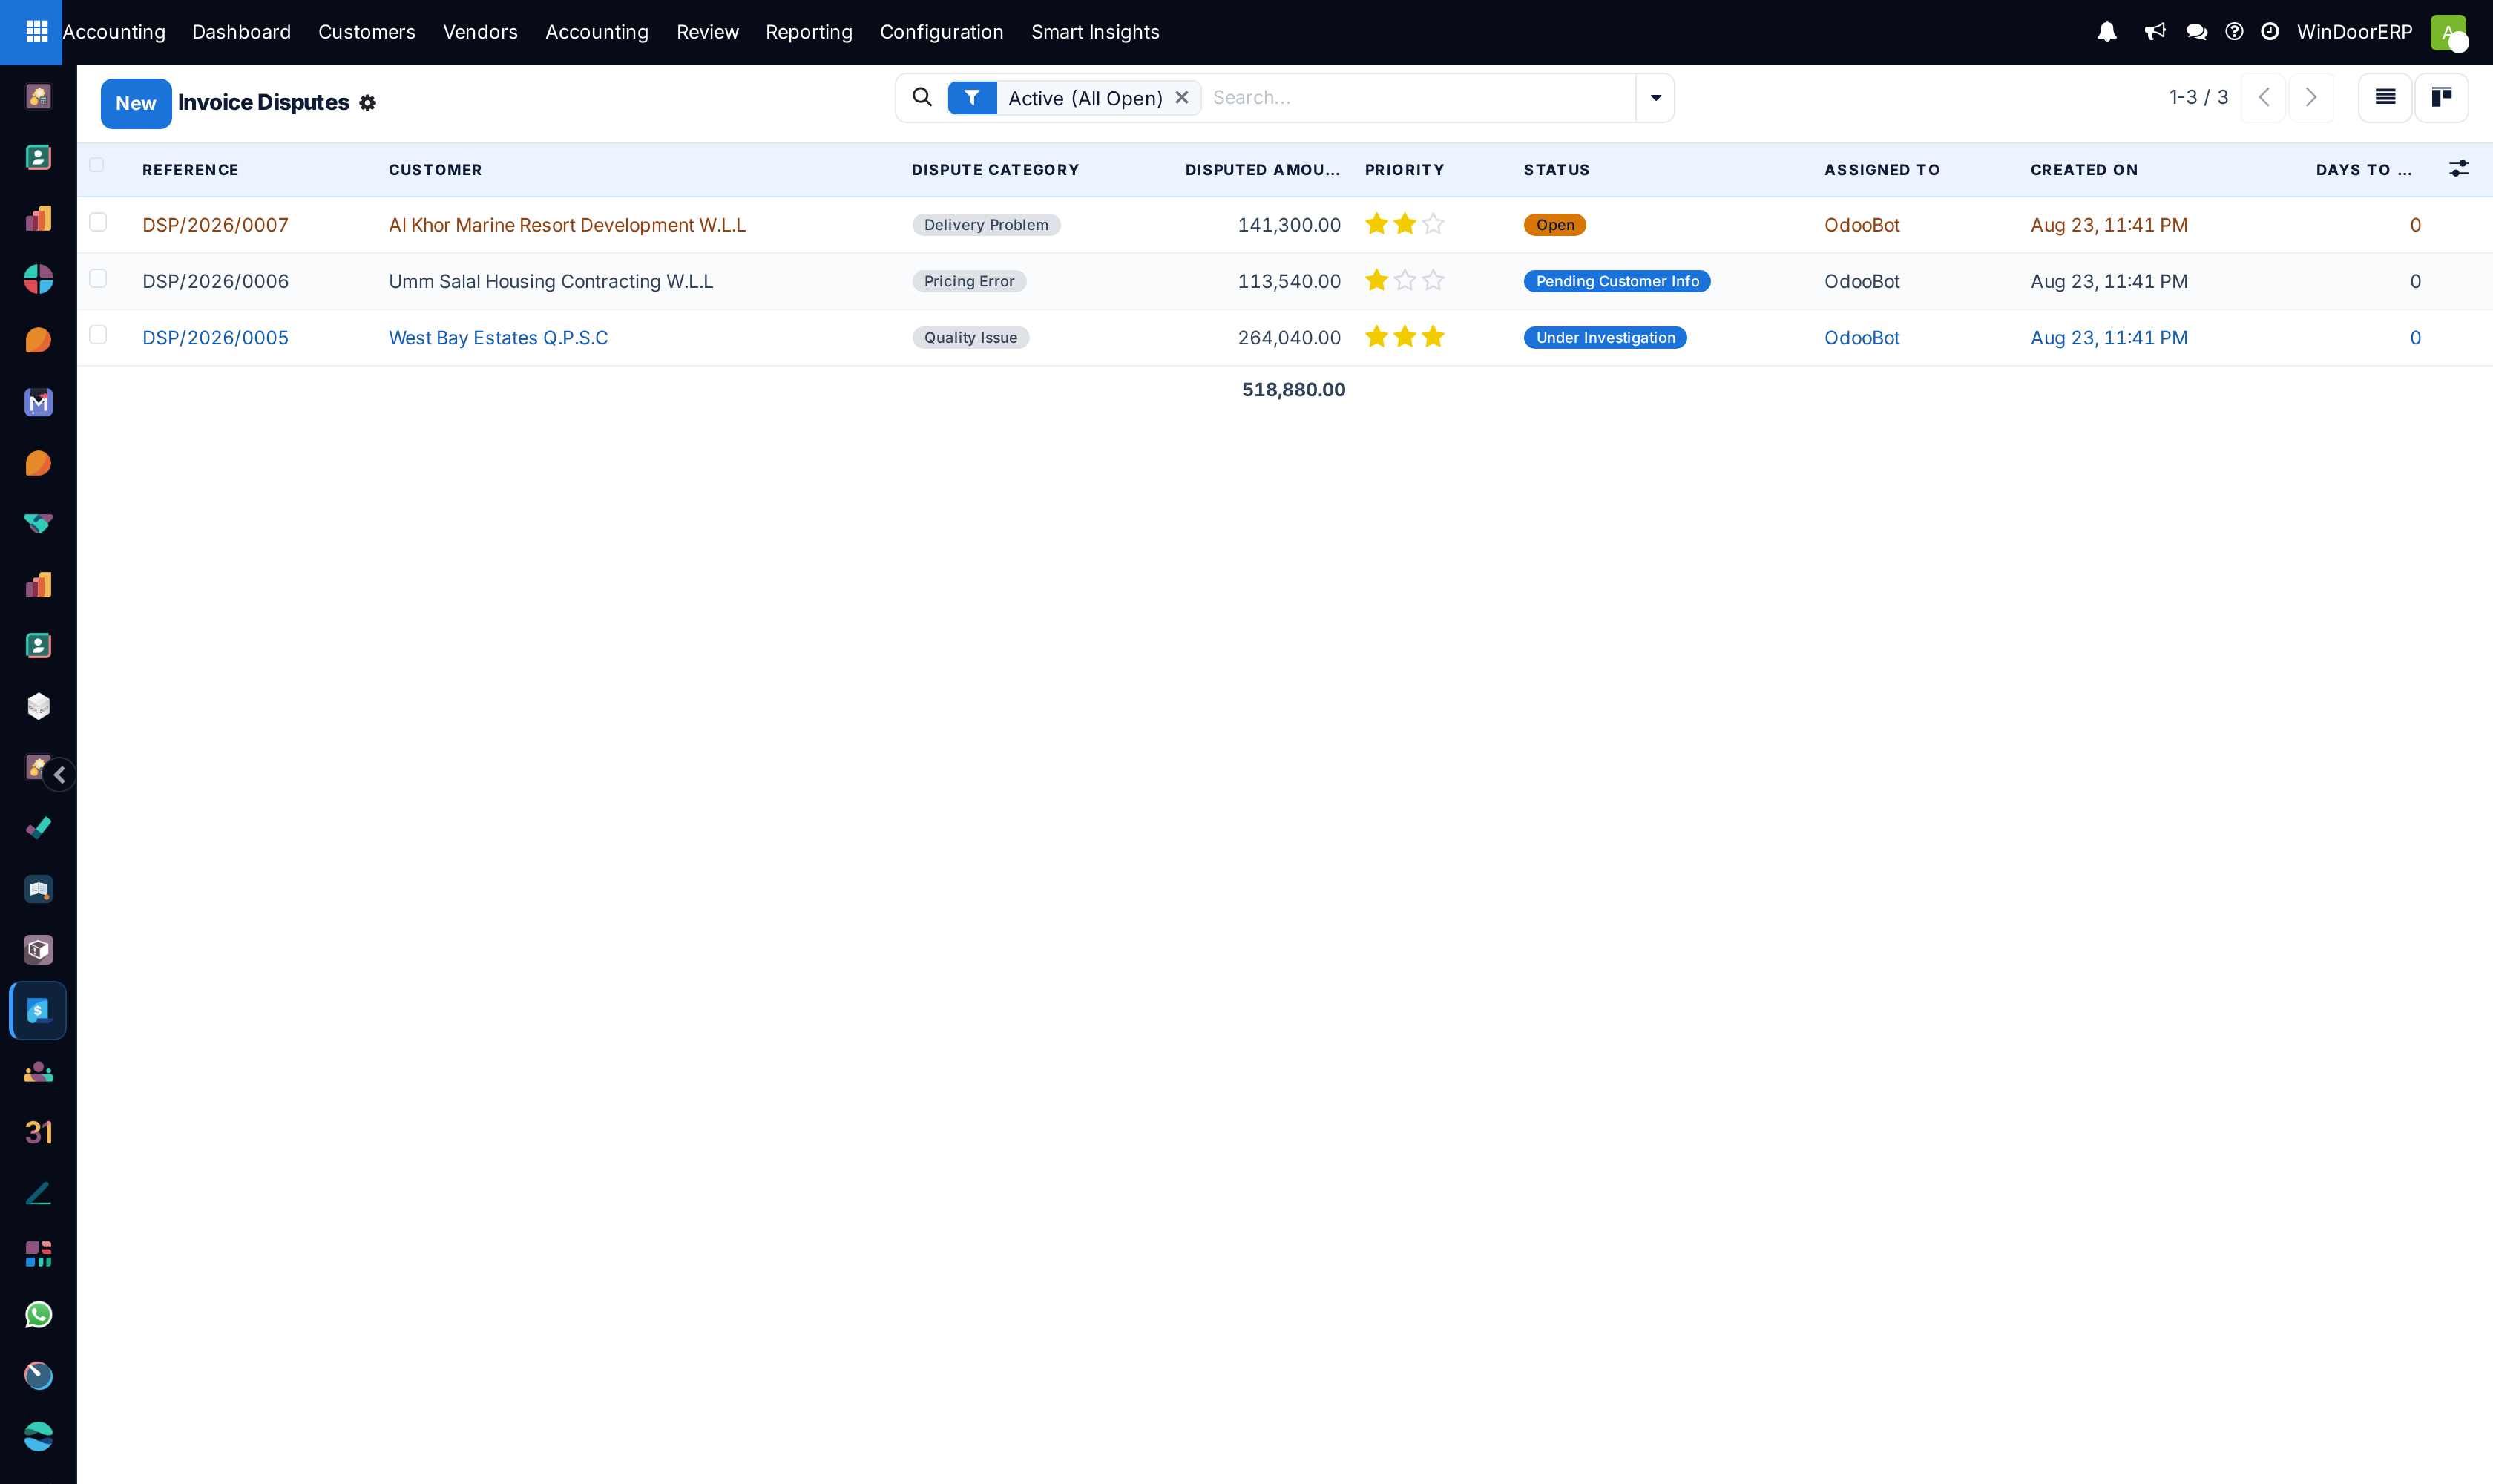Image resolution: width=2493 pixels, height=1484 pixels.
Task: Check the row DSP/2026/0005
Action: 97,335
